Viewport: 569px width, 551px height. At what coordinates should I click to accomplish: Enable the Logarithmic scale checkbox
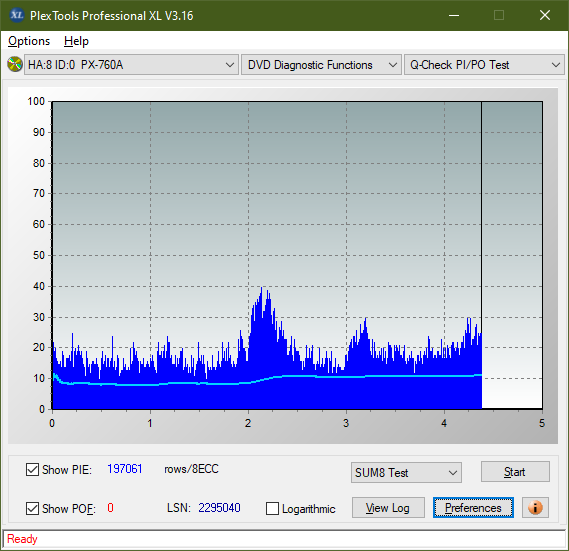click(x=272, y=508)
